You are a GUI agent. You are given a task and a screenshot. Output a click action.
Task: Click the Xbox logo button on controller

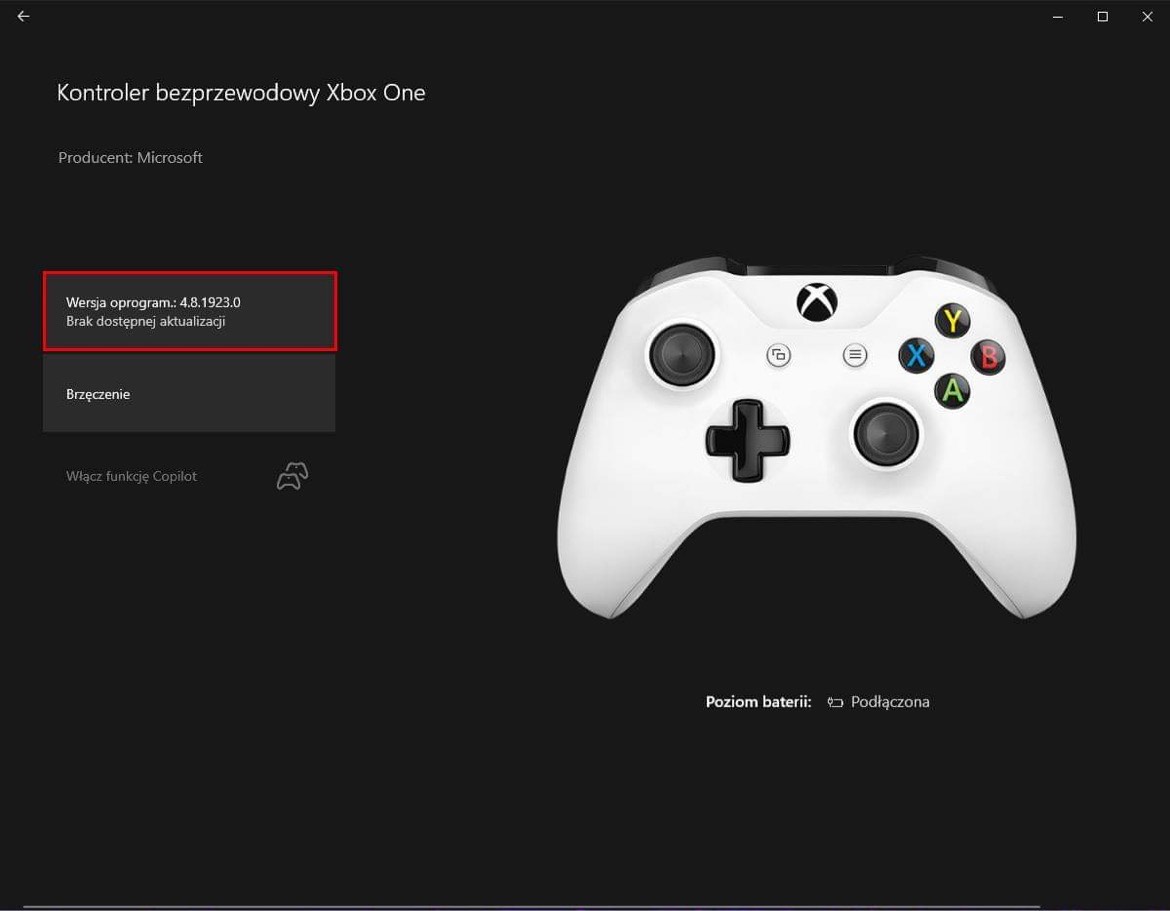[x=816, y=302]
